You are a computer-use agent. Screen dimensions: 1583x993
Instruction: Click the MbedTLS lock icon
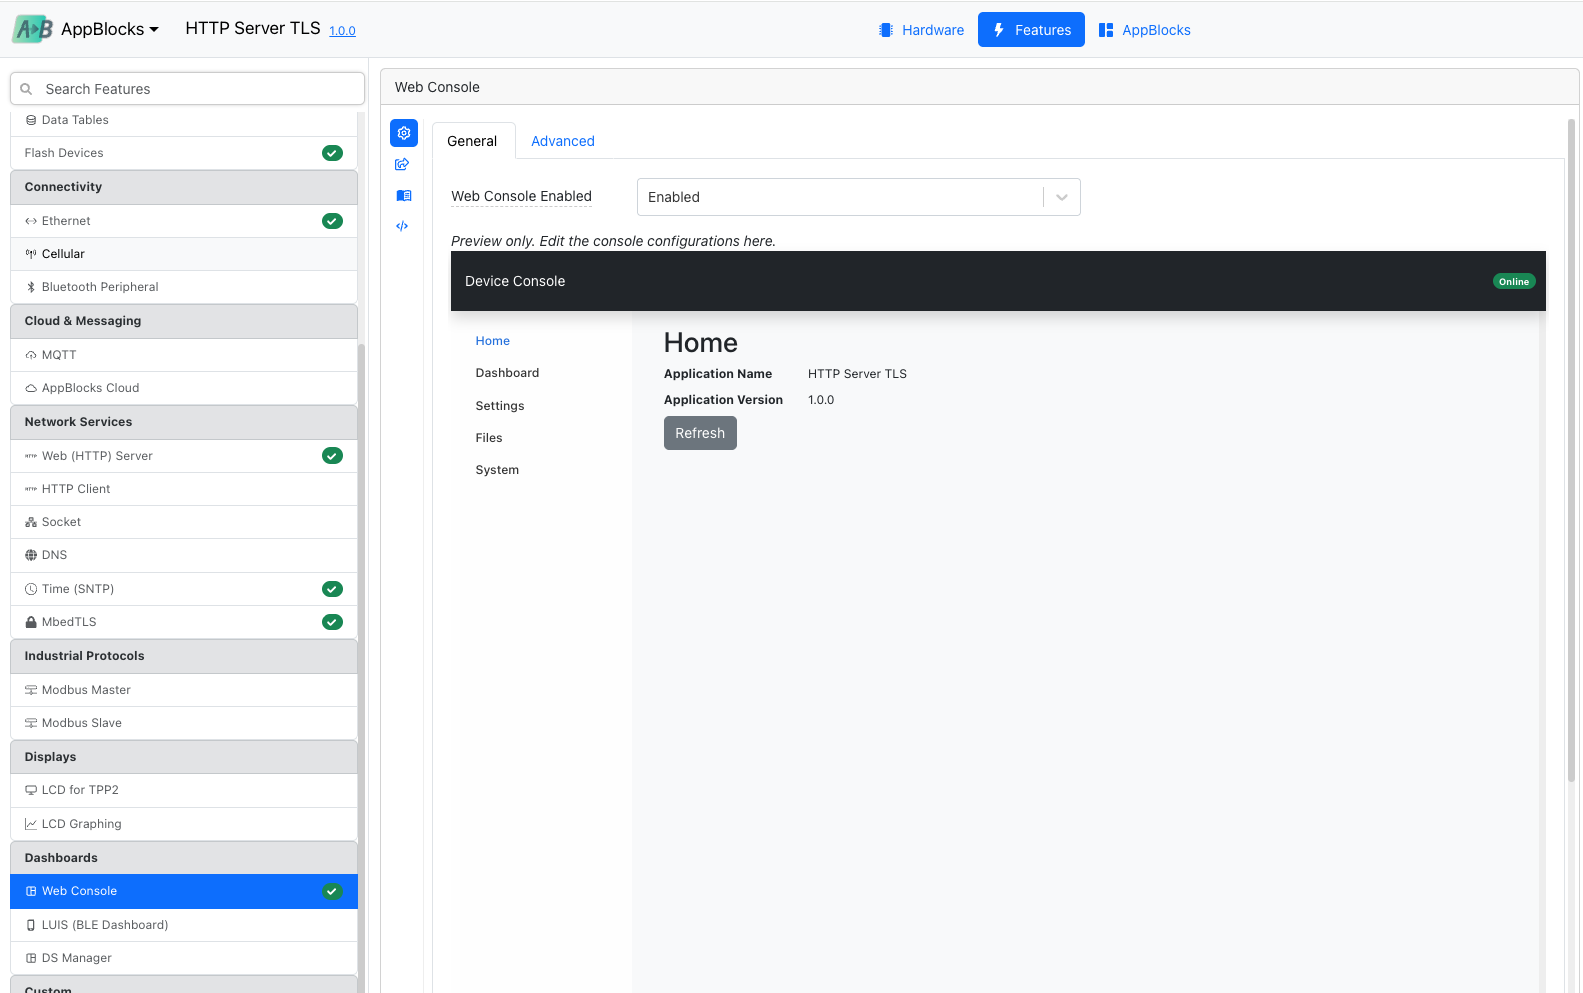(31, 622)
